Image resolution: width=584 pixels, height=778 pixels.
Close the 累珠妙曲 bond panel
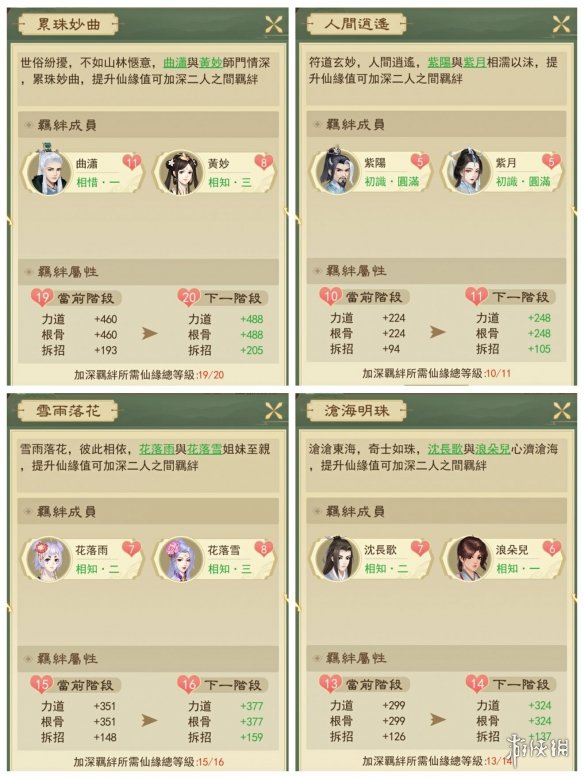click(273, 24)
